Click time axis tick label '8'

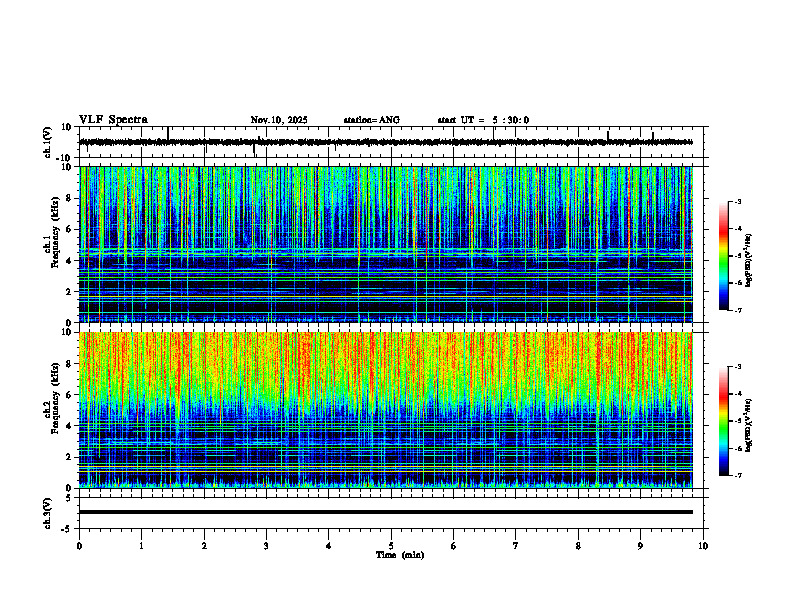coord(578,546)
